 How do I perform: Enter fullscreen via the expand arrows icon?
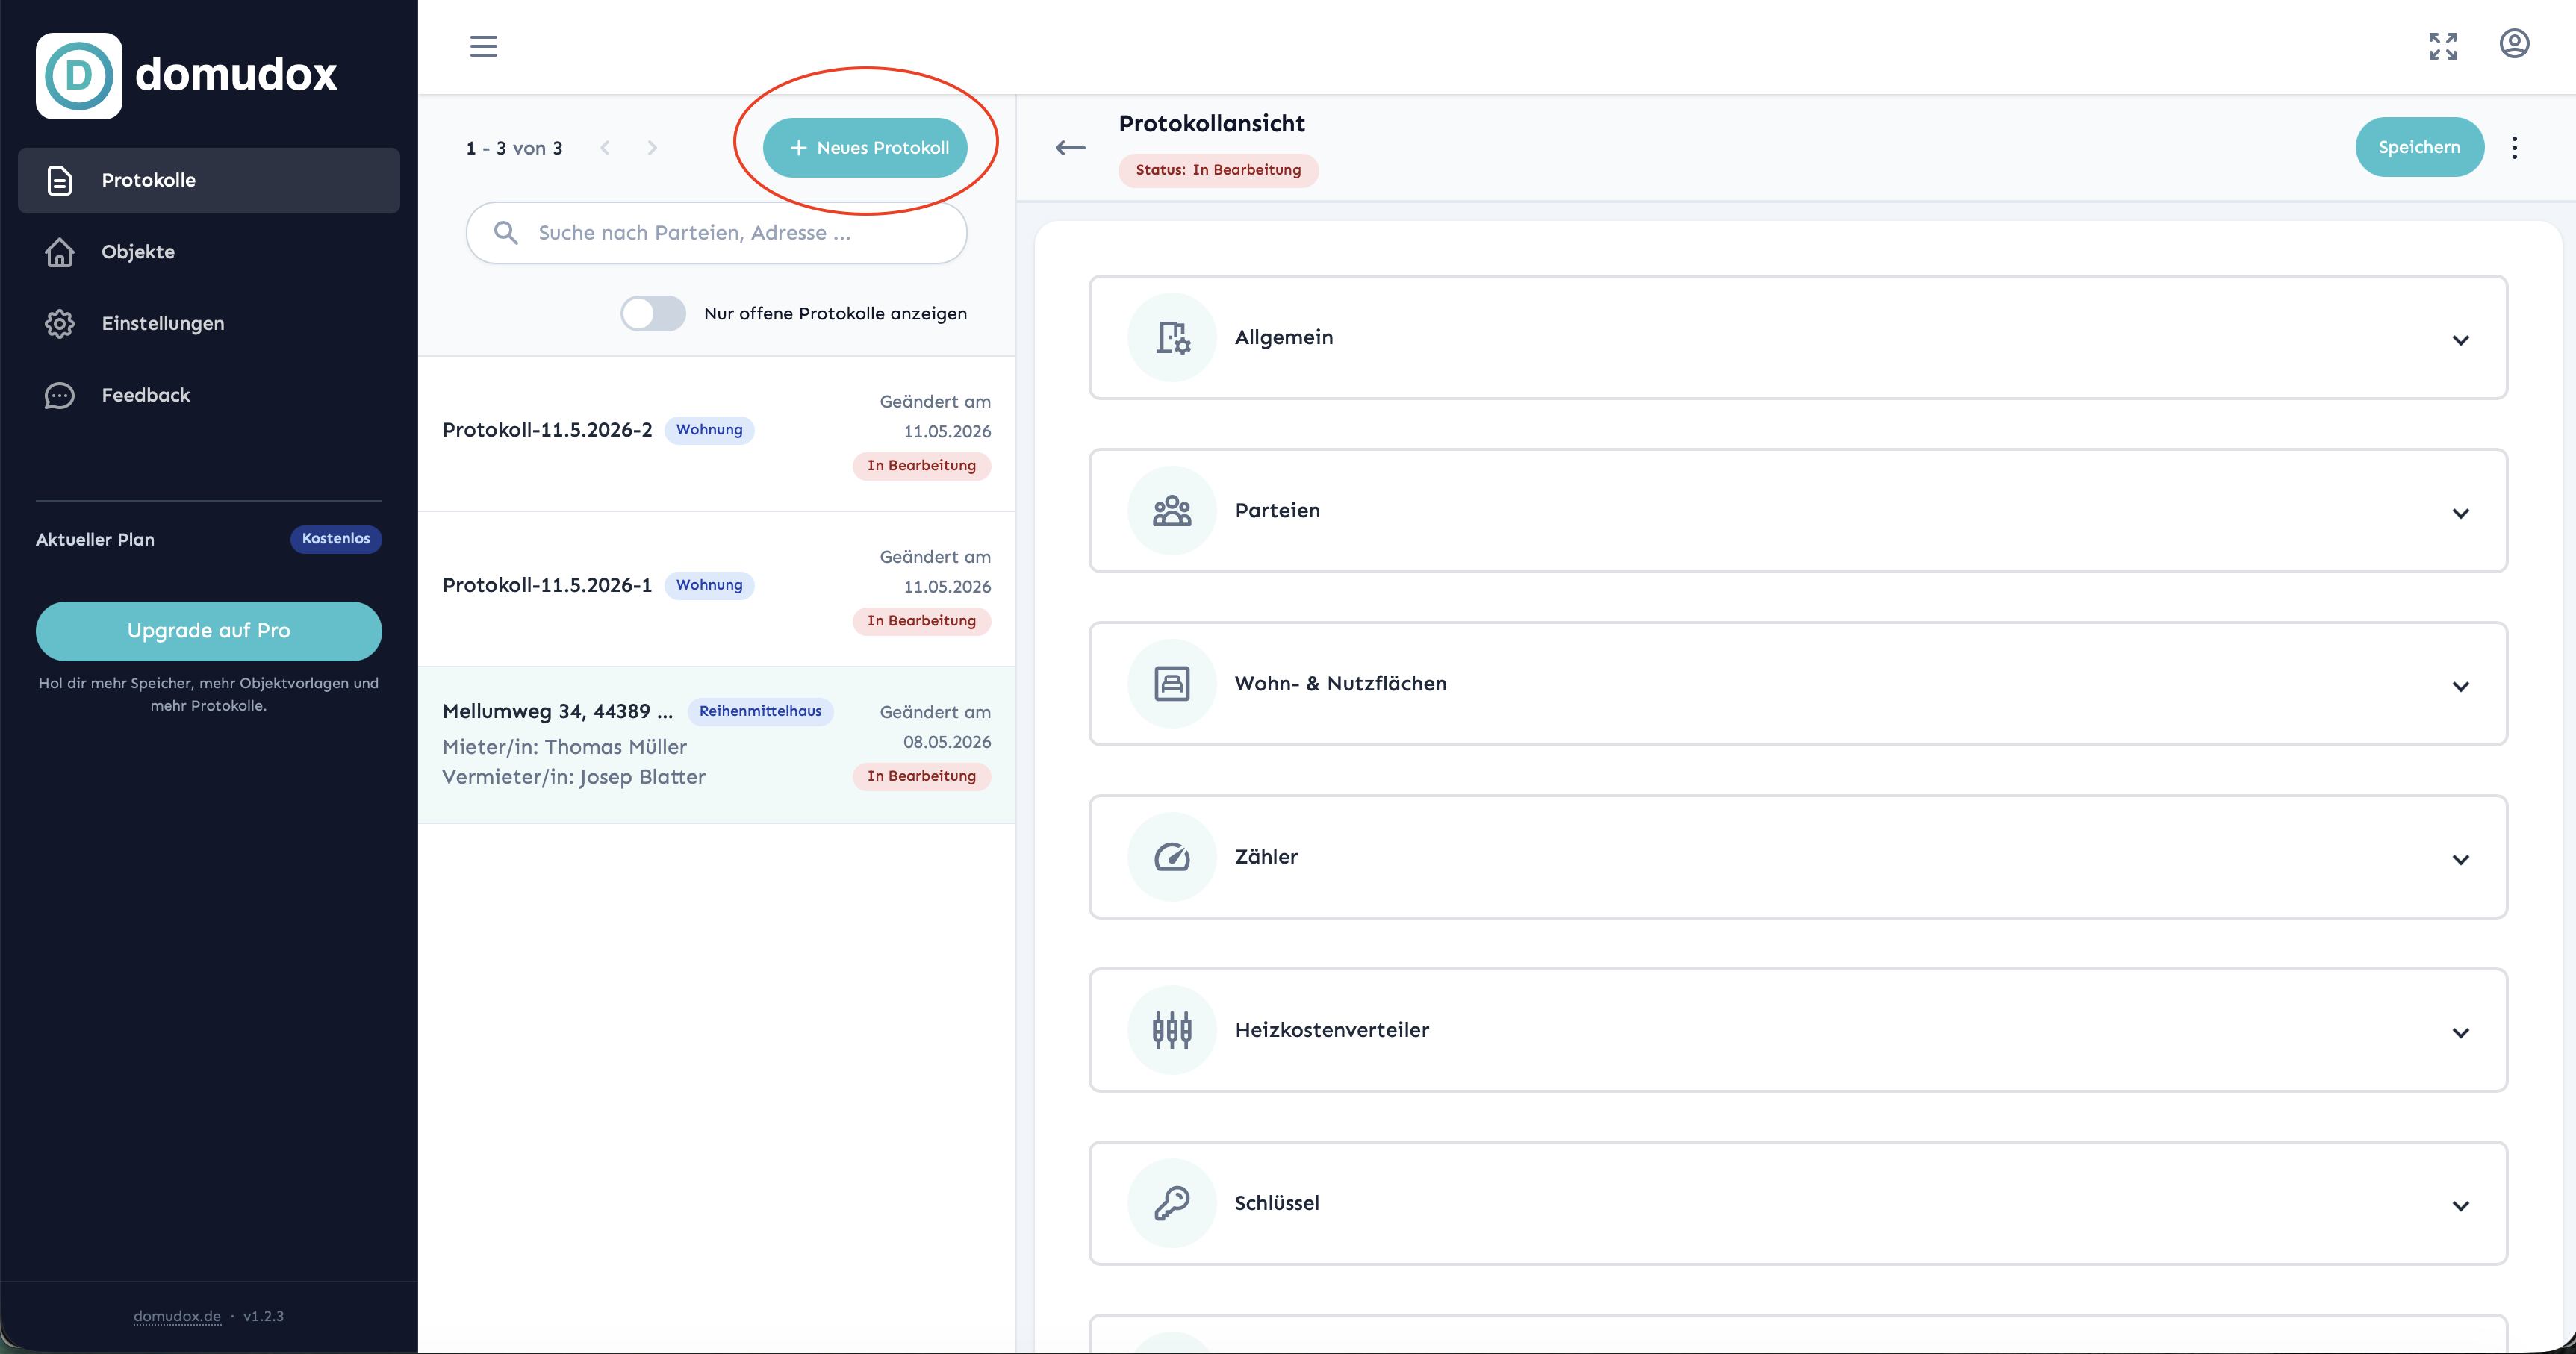2443,46
